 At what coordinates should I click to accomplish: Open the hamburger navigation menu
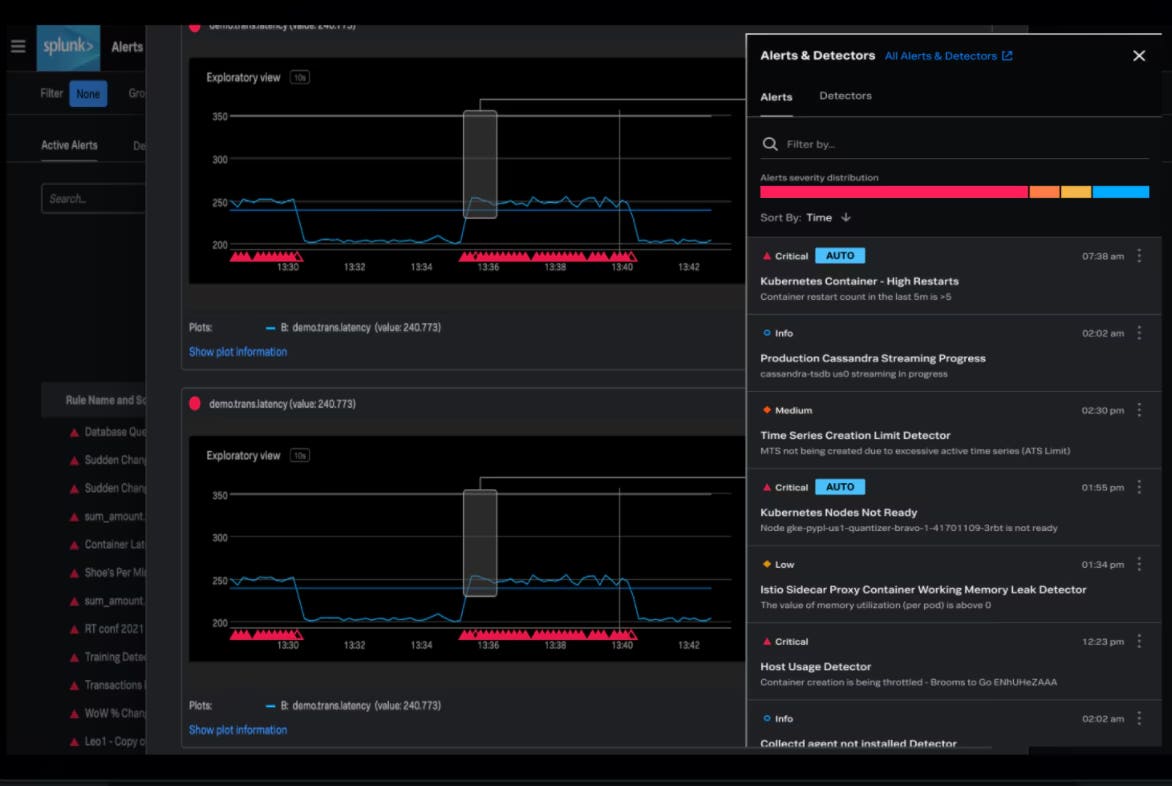[x=18, y=46]
